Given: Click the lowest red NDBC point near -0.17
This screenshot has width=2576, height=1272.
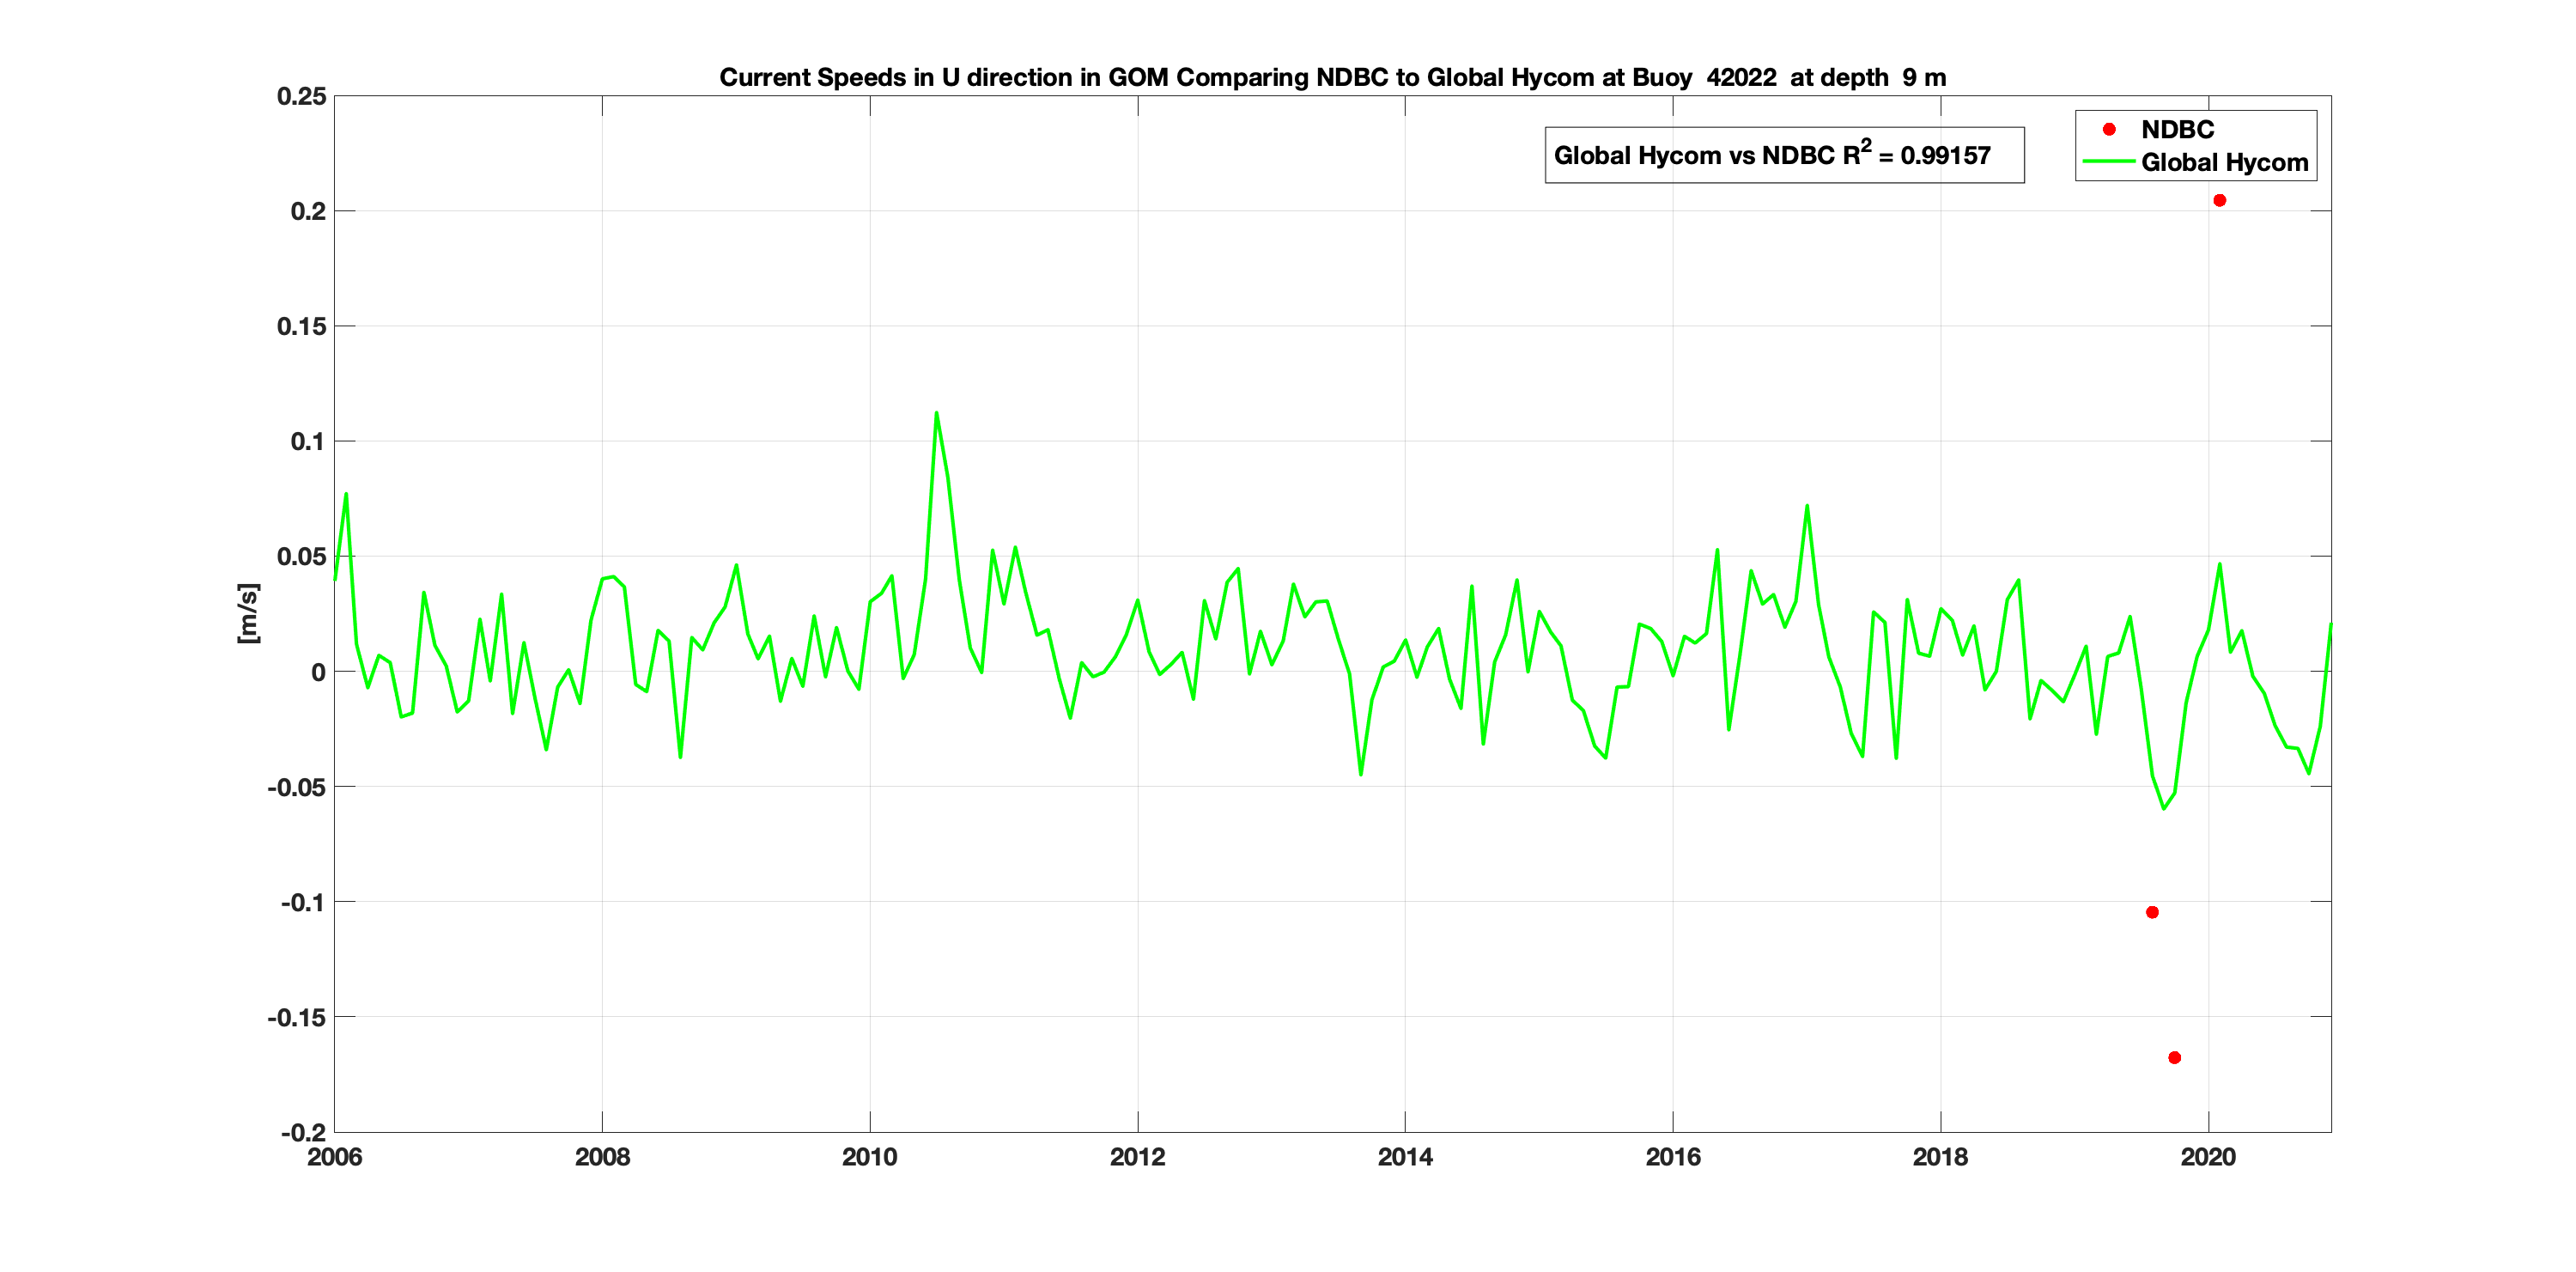Looking at the screenshot, I should pos(2174,1057).
